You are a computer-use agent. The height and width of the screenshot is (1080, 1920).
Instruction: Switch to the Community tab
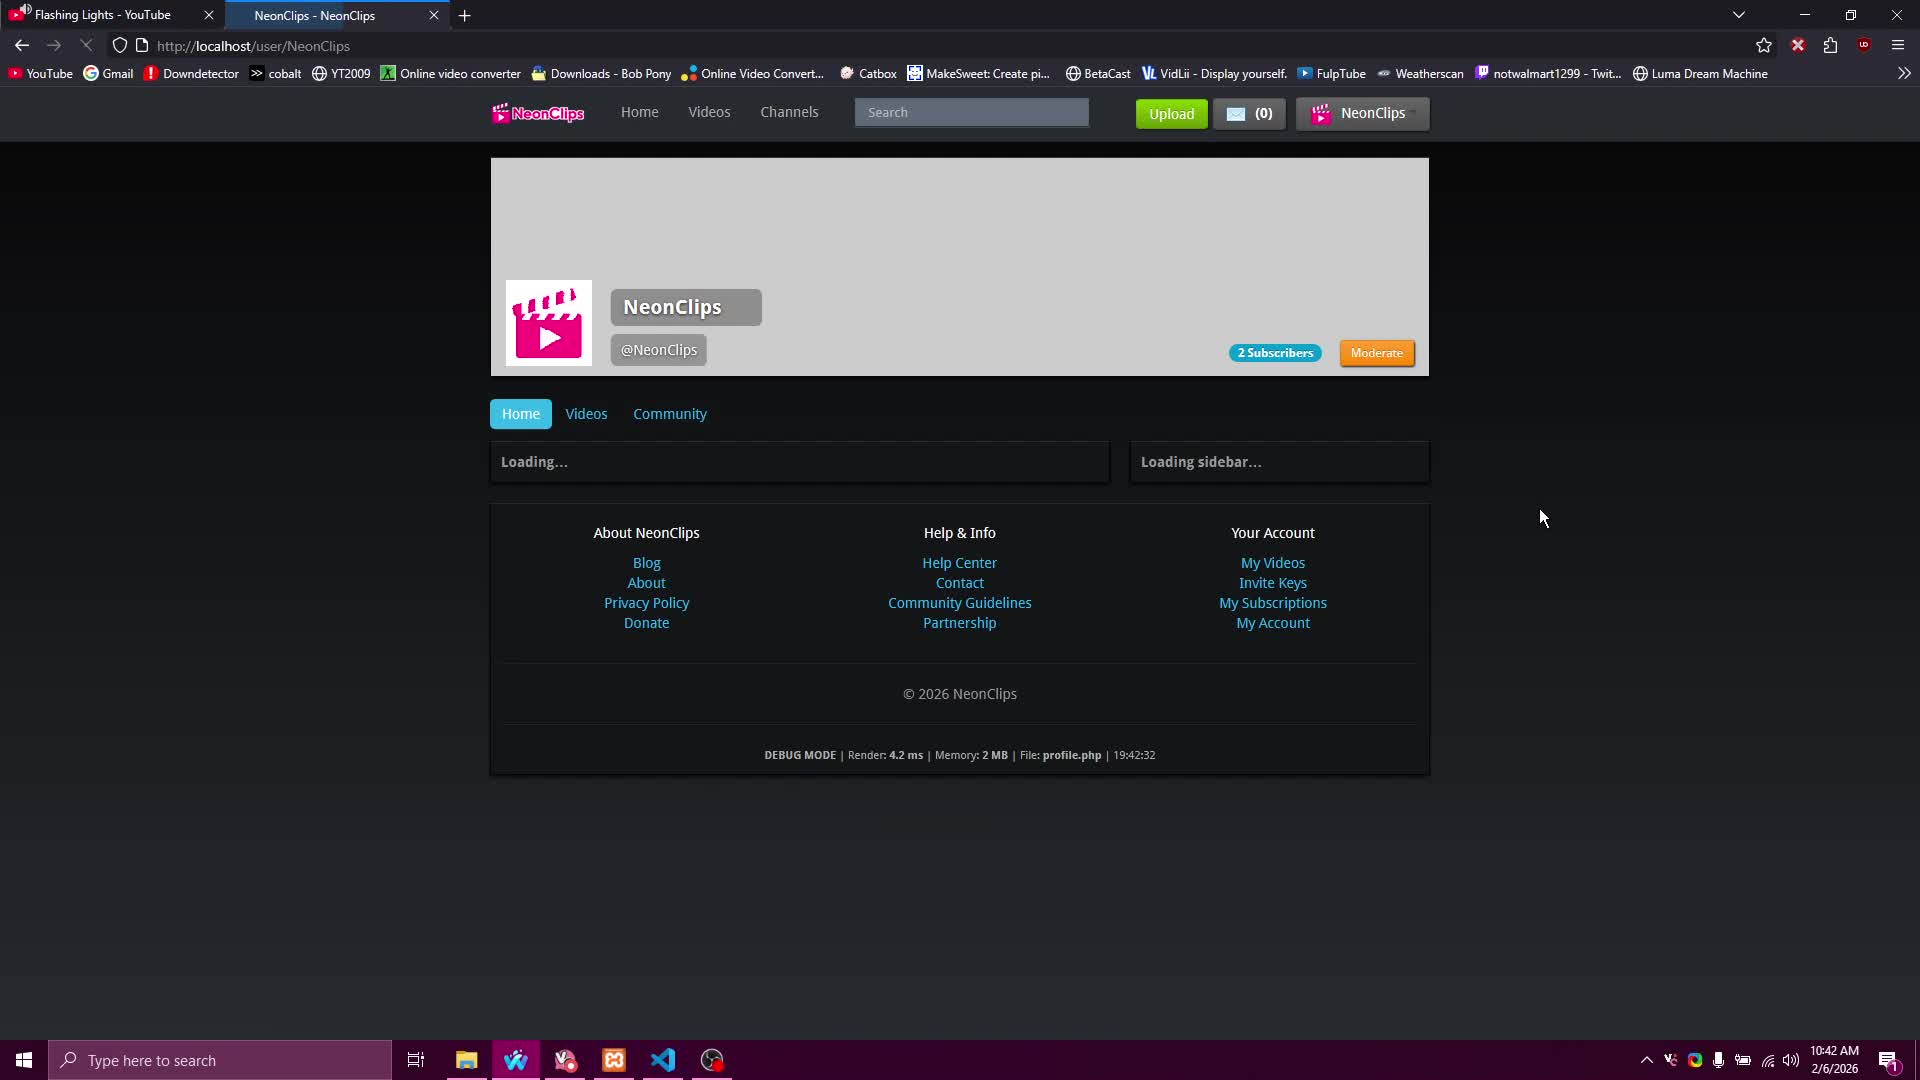(670, 413)
